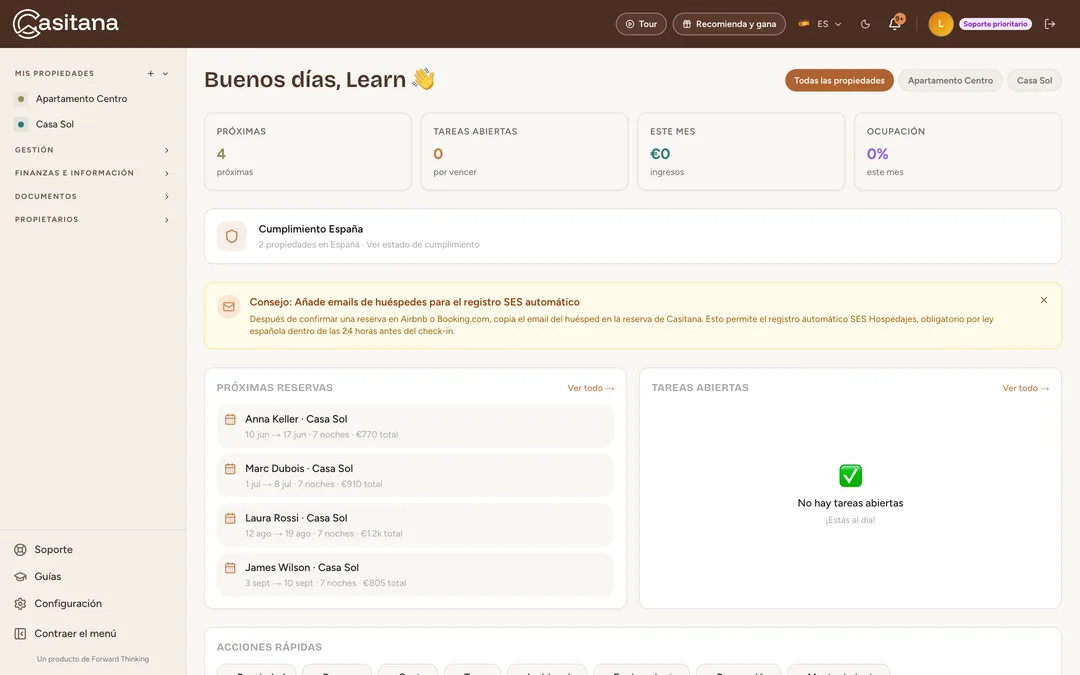View all tareas abiertas
This screenshot has width=1080, height=675.
[1026, 388]
